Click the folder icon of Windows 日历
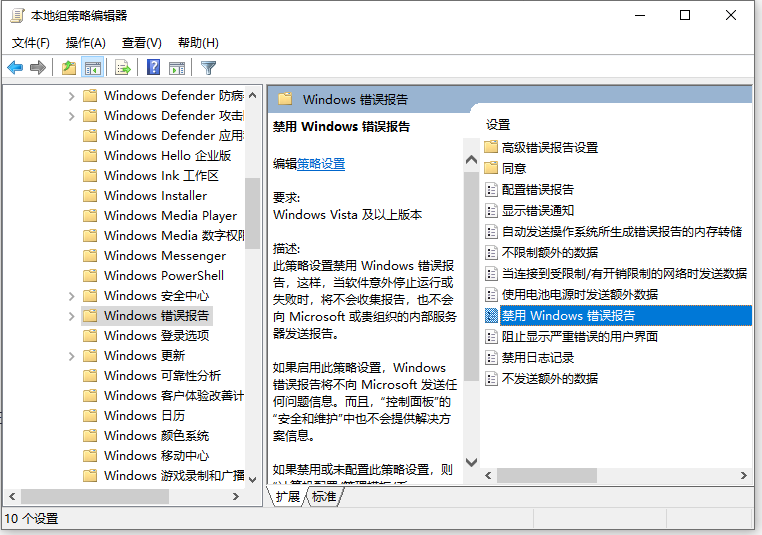The width and height of the screenshot is (762, 535). point(90,415)
